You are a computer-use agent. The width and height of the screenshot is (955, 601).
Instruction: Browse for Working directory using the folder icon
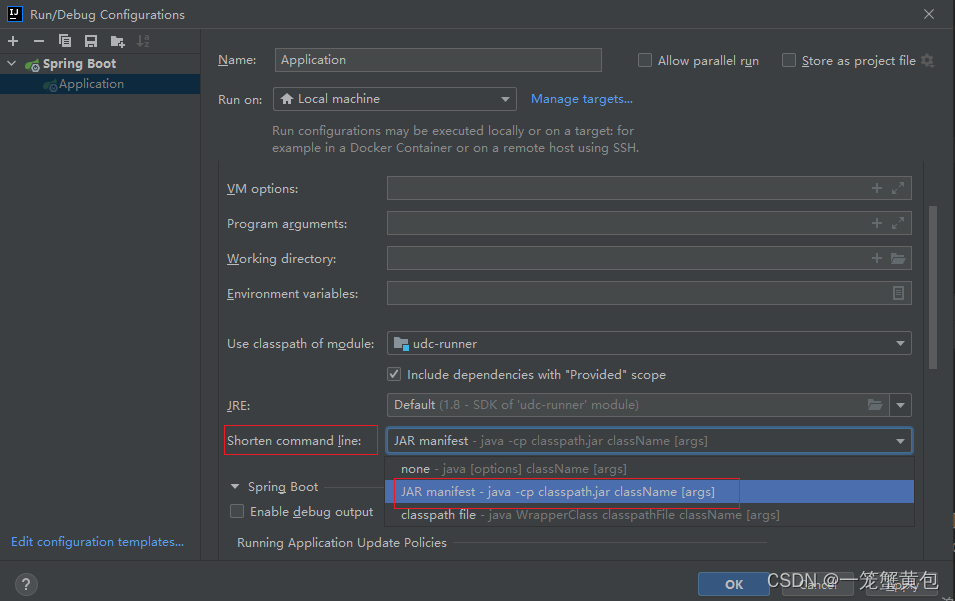coord(898,258)
